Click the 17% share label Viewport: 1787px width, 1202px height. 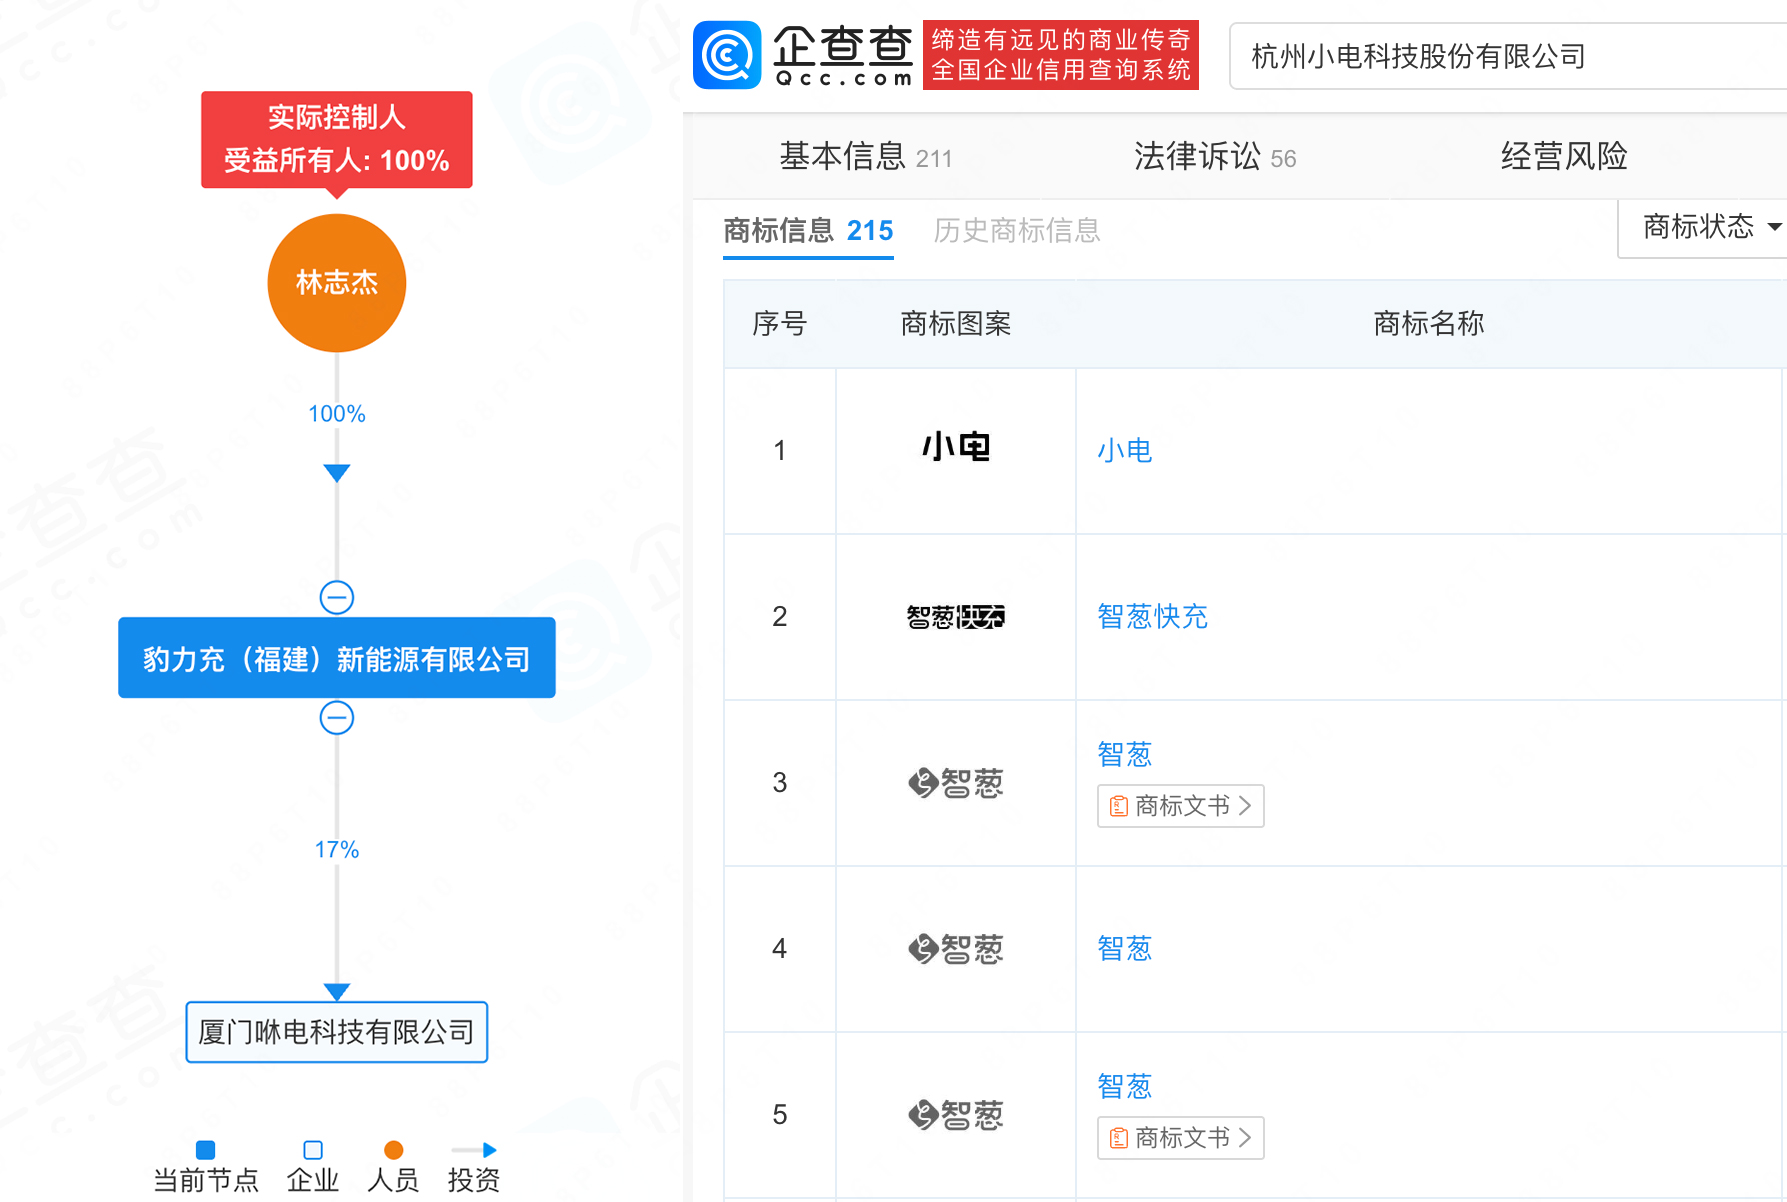pos(337,850)
